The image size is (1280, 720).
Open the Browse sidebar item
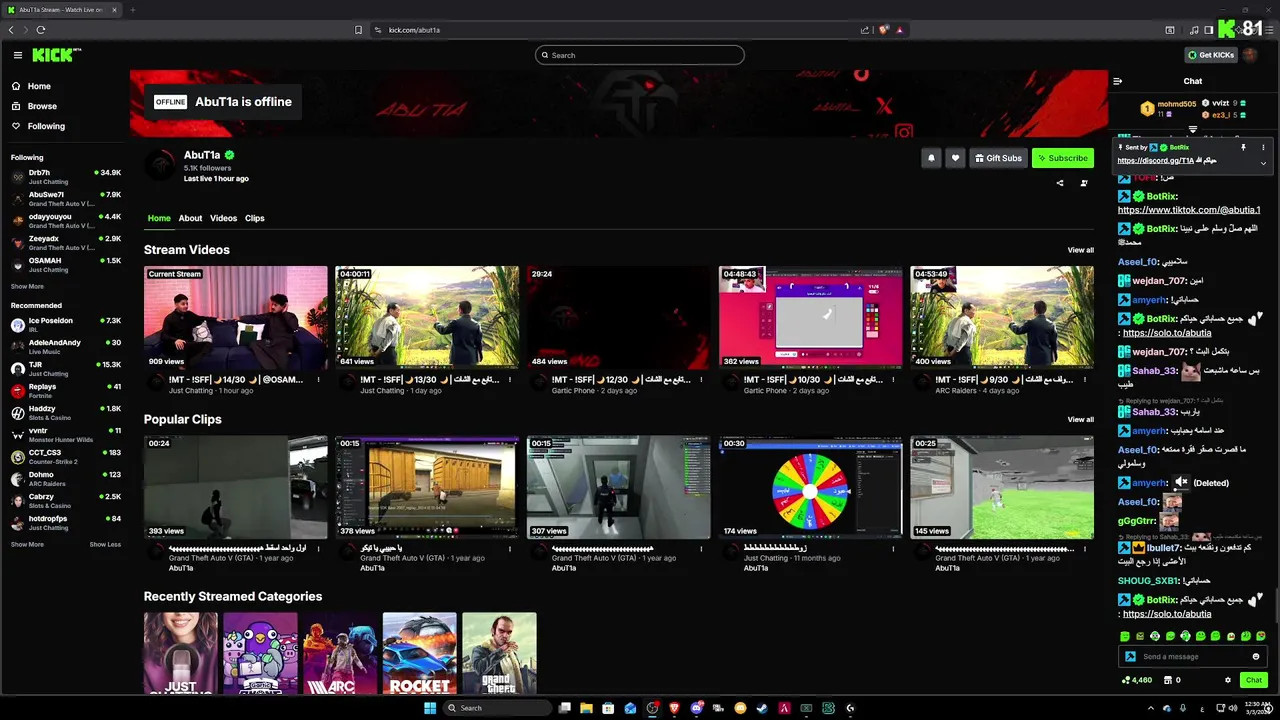[42, 106]
